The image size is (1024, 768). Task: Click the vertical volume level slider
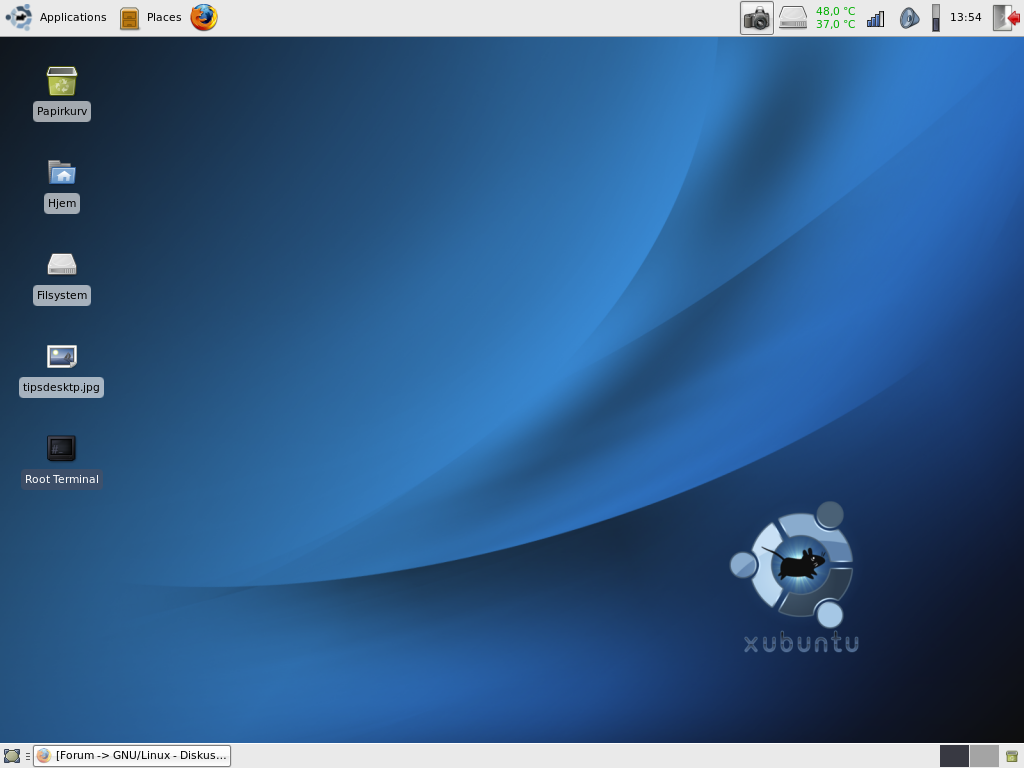click(x=936, y=18)
